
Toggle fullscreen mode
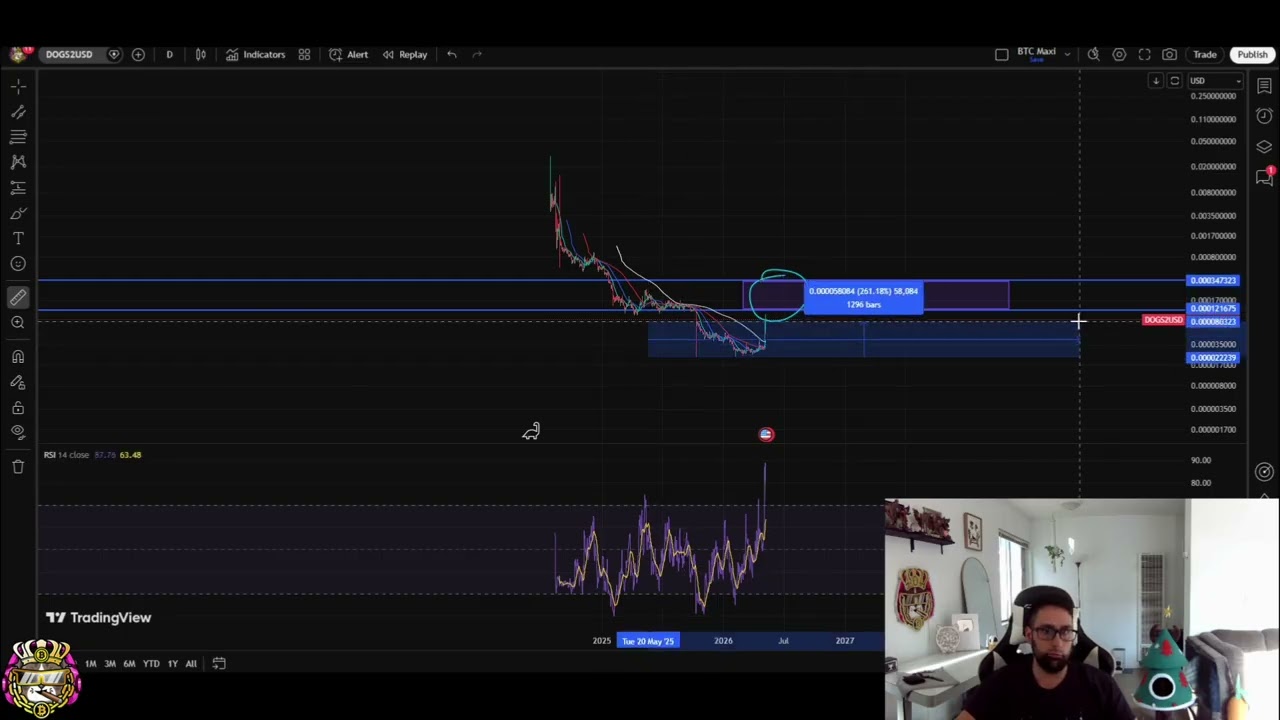tap(1144, 54)
